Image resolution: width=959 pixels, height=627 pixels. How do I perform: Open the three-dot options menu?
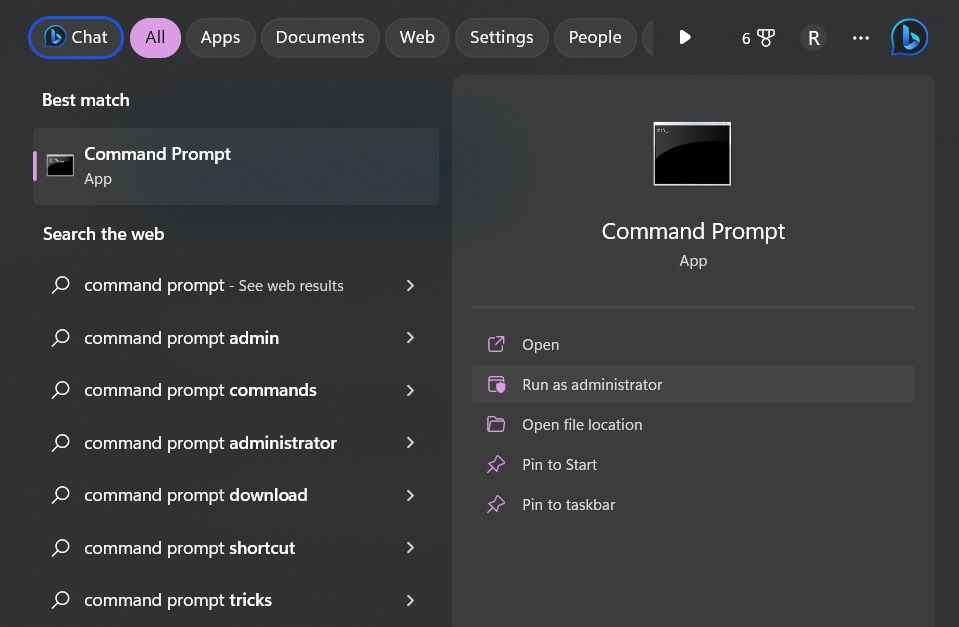click(861, 38)
